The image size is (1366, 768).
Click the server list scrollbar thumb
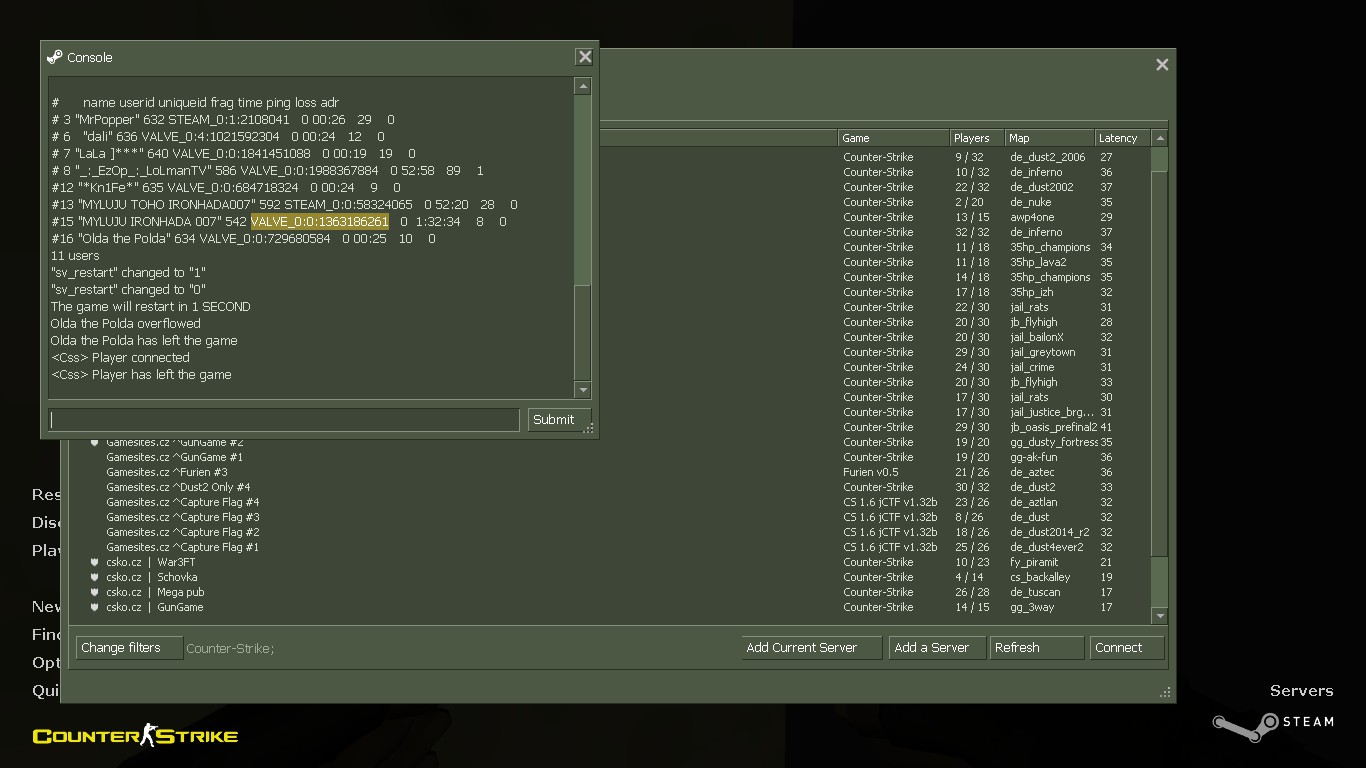[x=1159, y=364]
